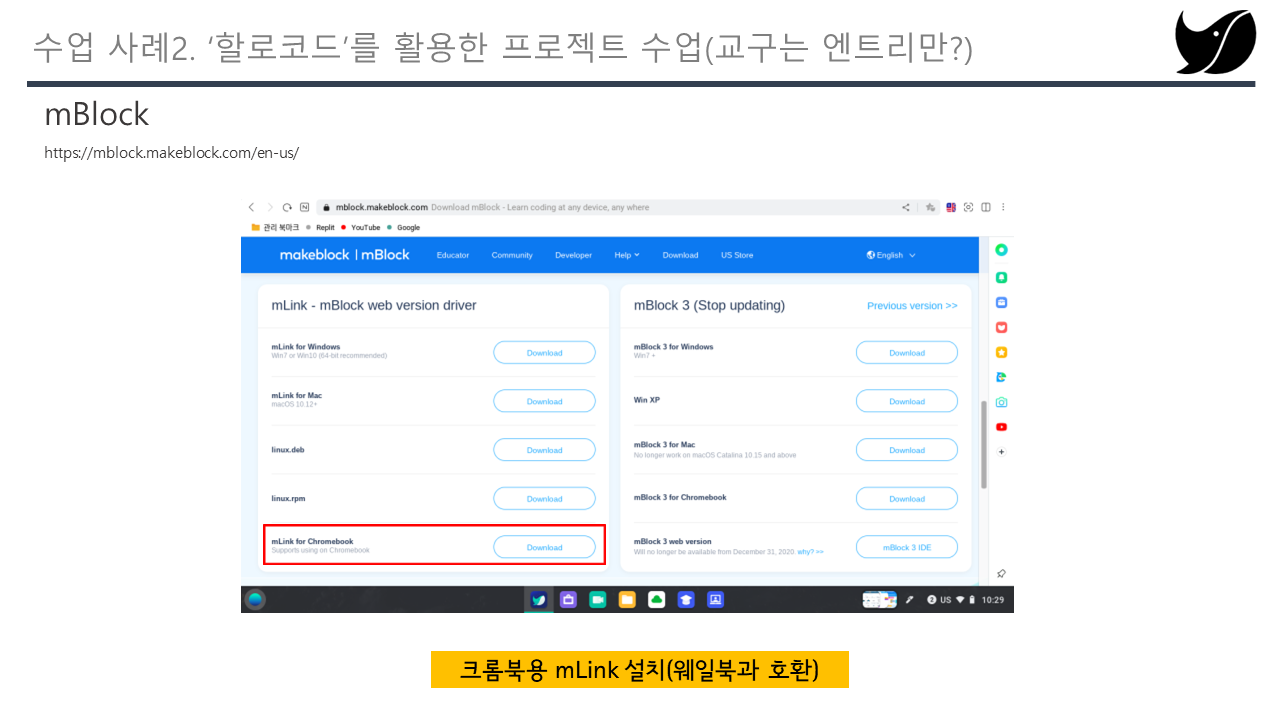Open the purple store shelf icon
Screen dimensions: 1280x720
point(568,600)
